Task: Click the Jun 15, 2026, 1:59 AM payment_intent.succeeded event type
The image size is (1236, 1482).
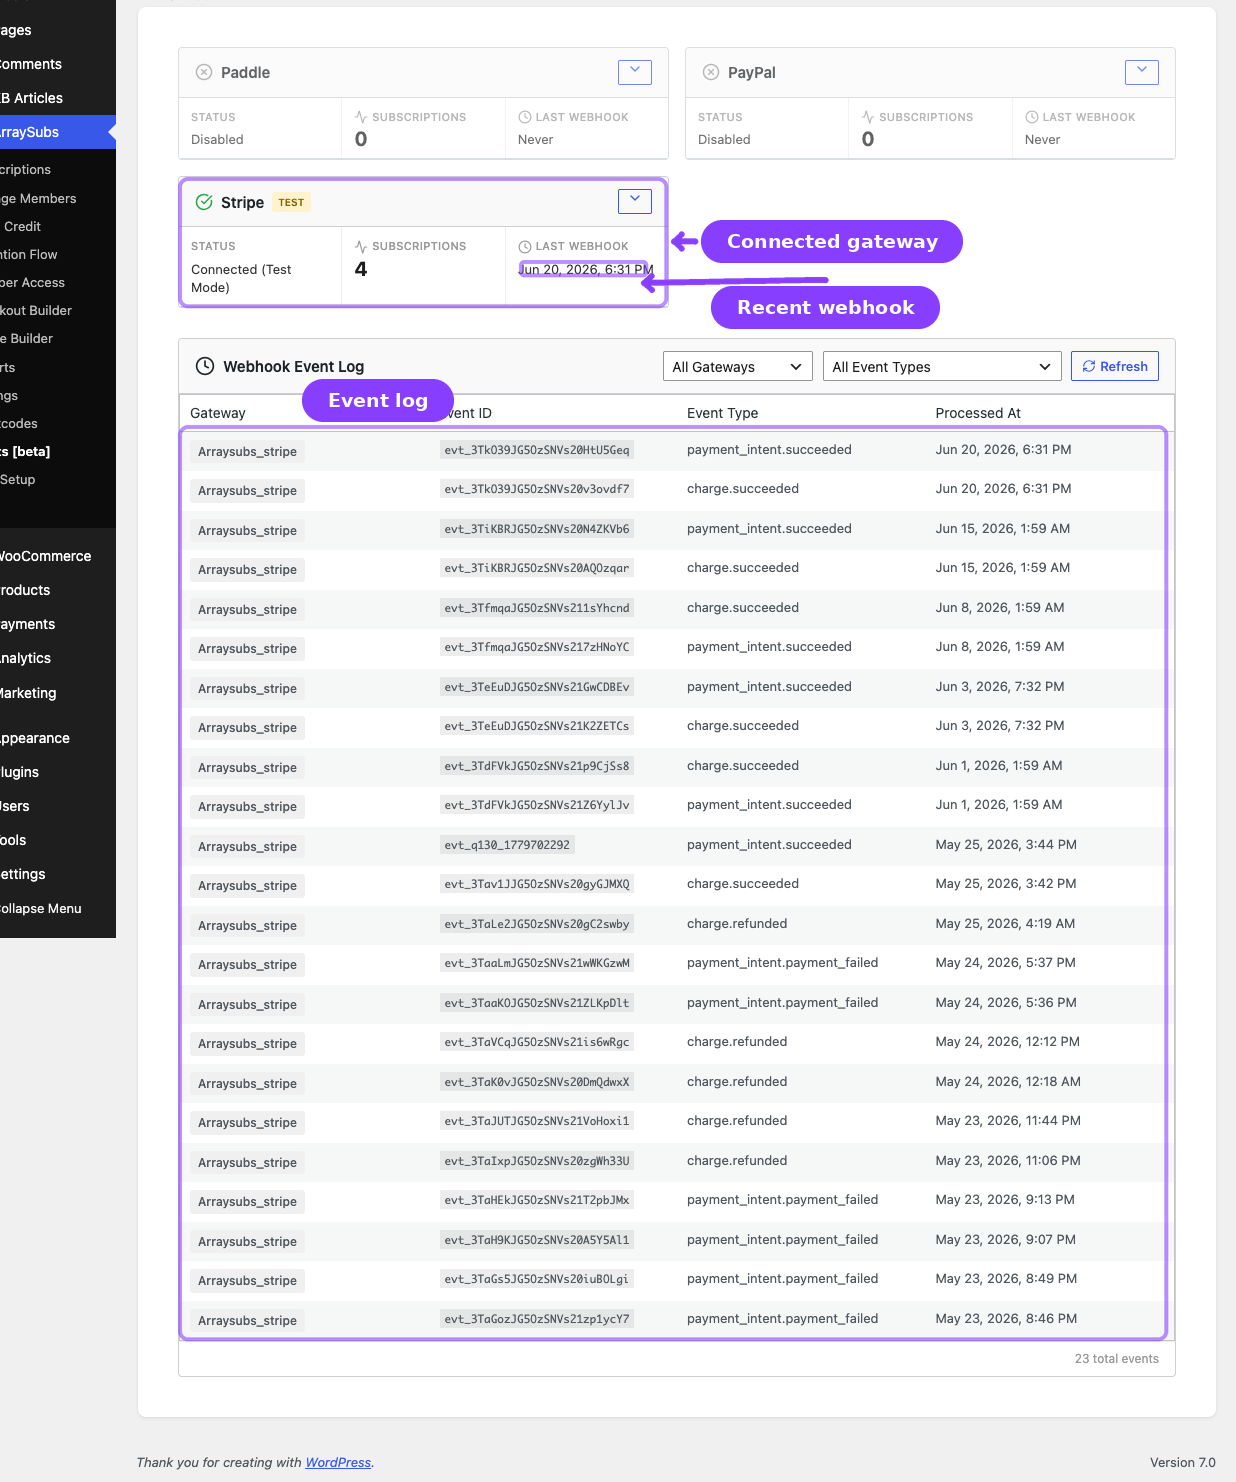Action: (769, 528)
